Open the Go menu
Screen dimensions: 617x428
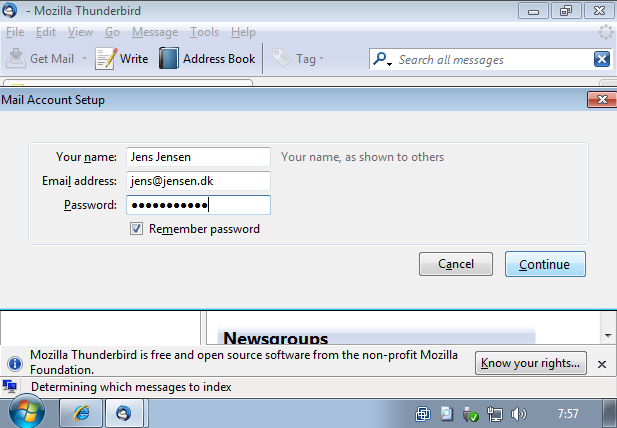click(112, 32)
